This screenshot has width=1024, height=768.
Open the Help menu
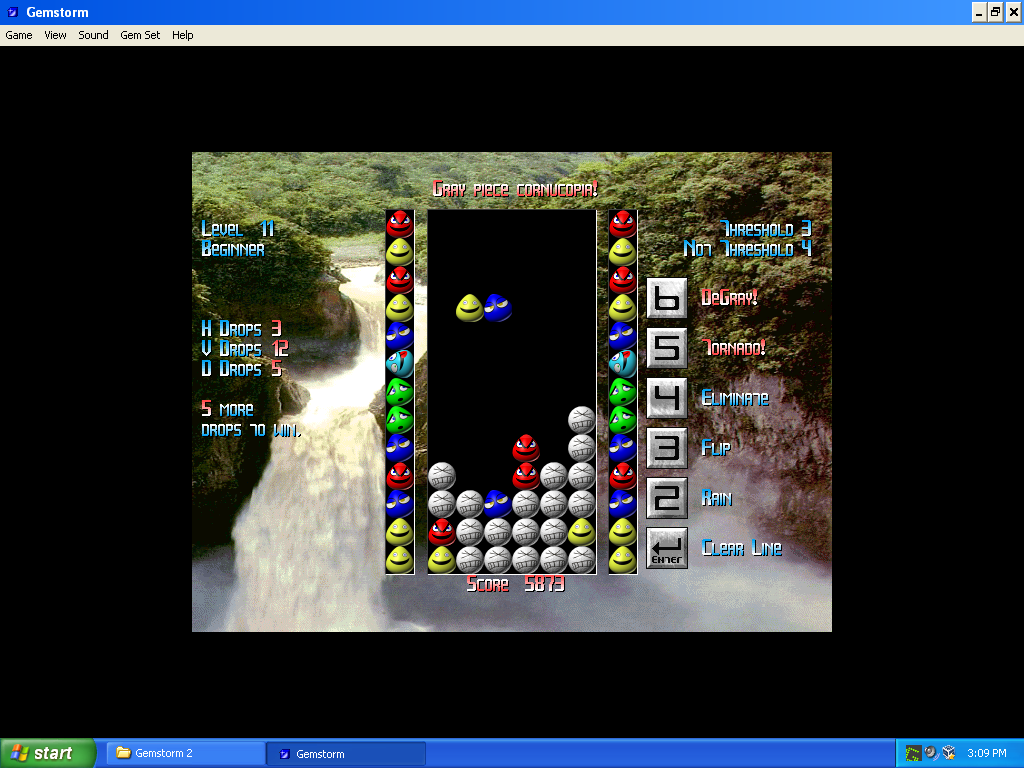pos(182,35)
